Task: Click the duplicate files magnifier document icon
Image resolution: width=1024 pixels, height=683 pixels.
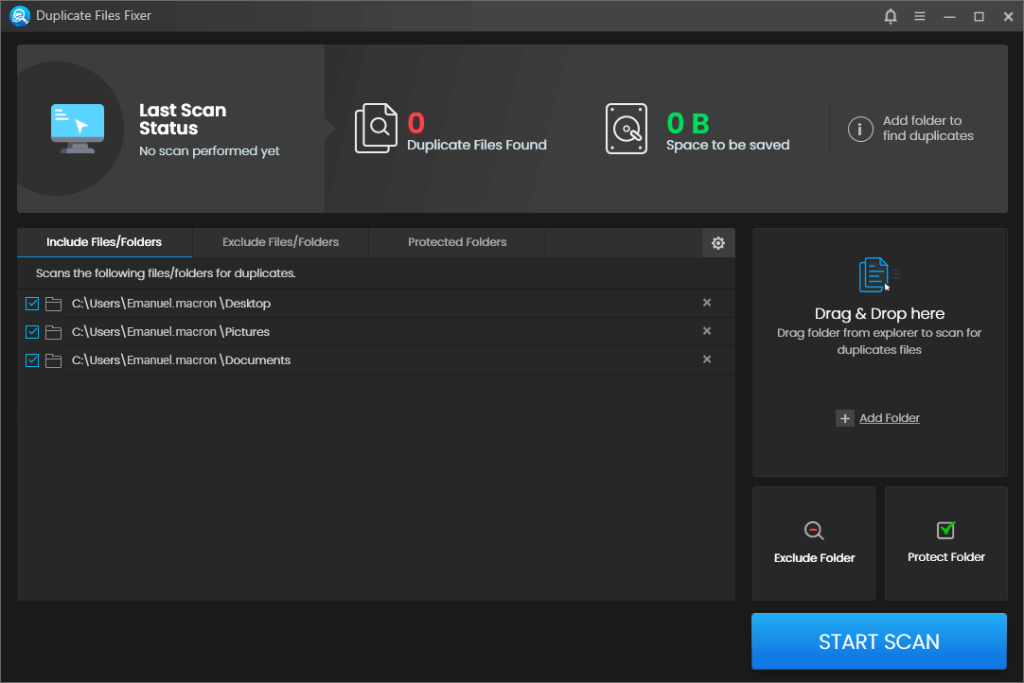Action: pyautogui.click(x=376, y=128)
